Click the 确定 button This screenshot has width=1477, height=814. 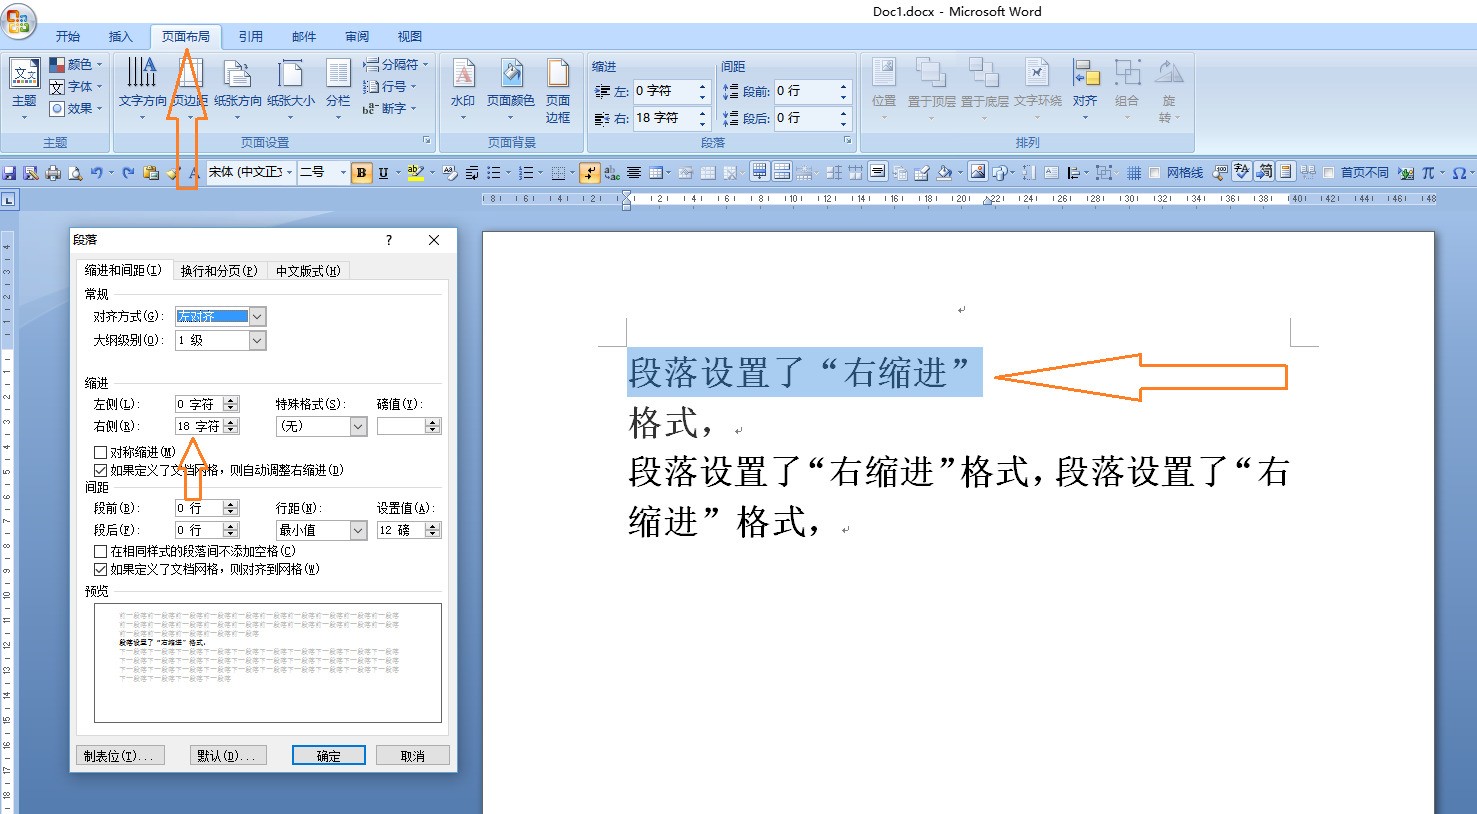pyautogui.click(x=328, y=756)
